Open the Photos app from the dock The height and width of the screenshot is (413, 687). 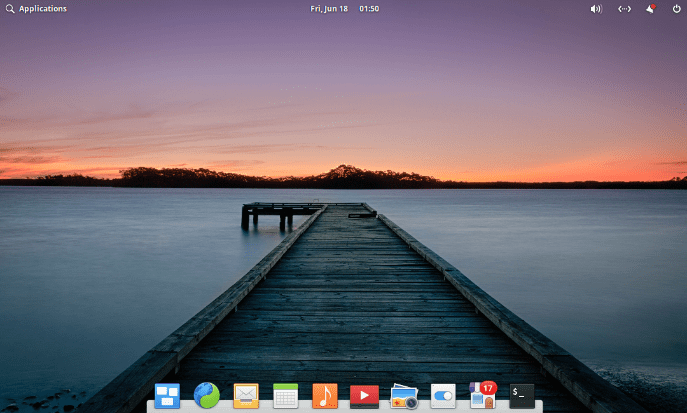click(404, 396)
